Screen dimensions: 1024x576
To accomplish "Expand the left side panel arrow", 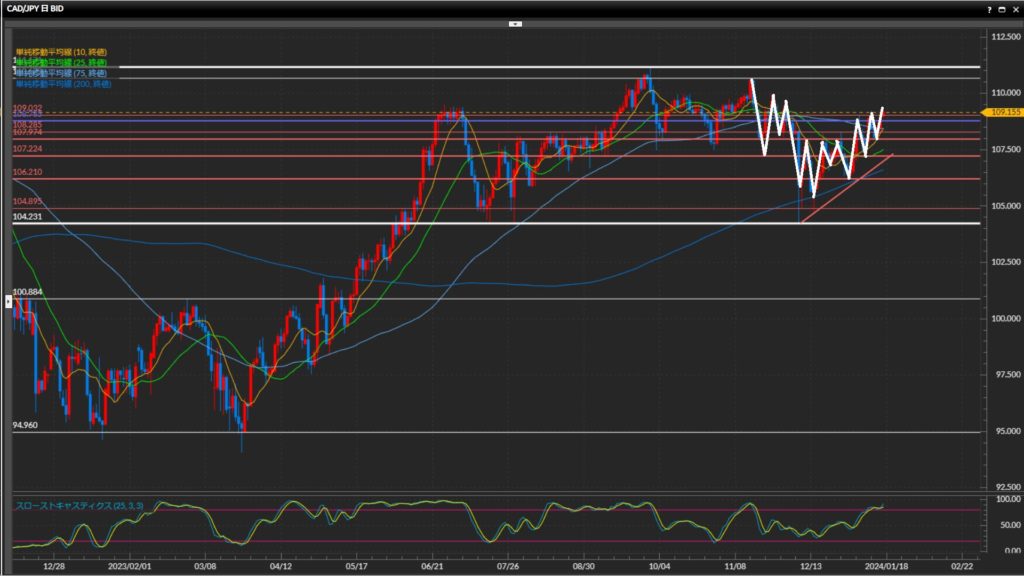I will pyautogui.click(x=9, y=301).
